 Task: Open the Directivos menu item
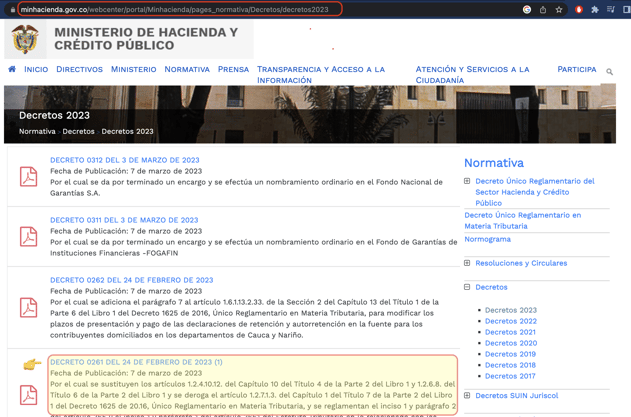point(79,69)
